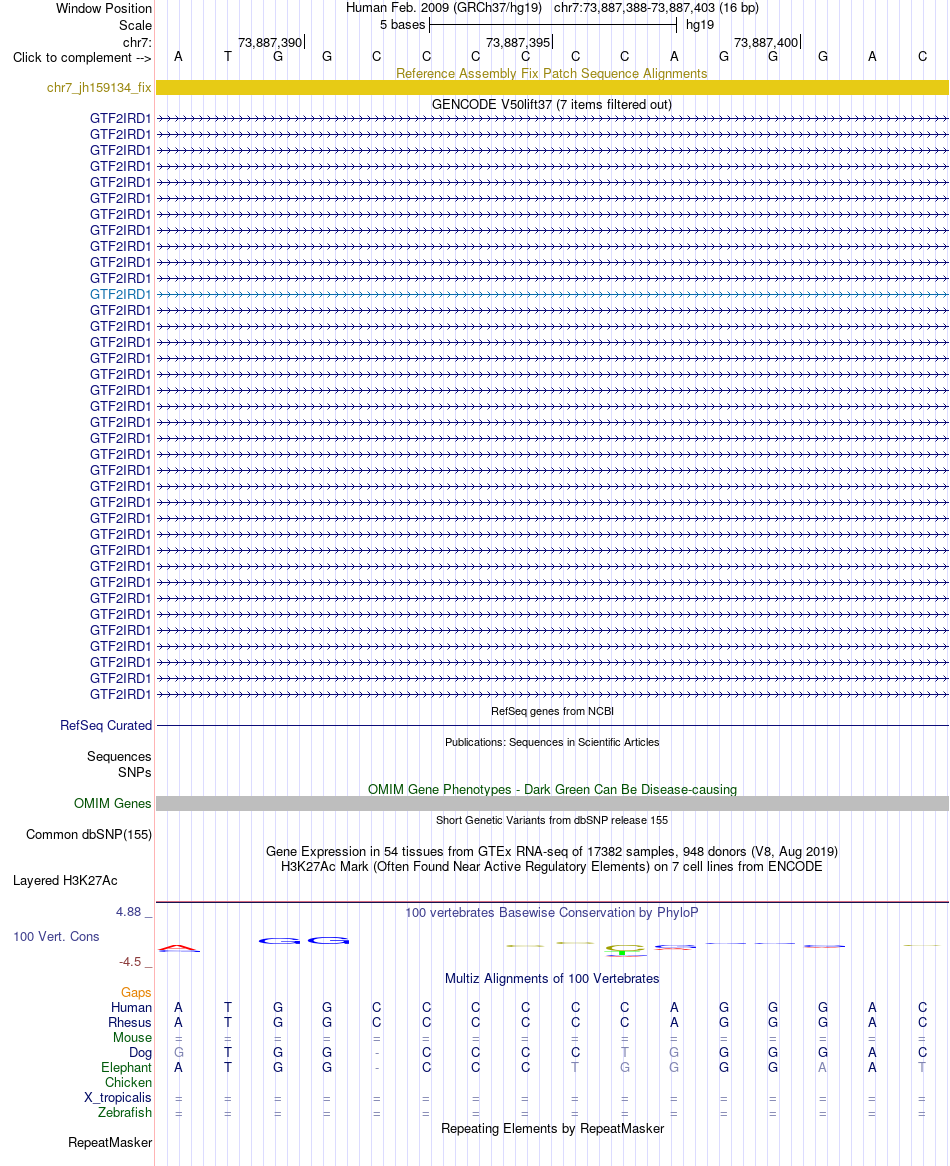Click the RefSeq Curated track label
The width and height of the screenshot is (950, 1166).
[x=106, y=725]
